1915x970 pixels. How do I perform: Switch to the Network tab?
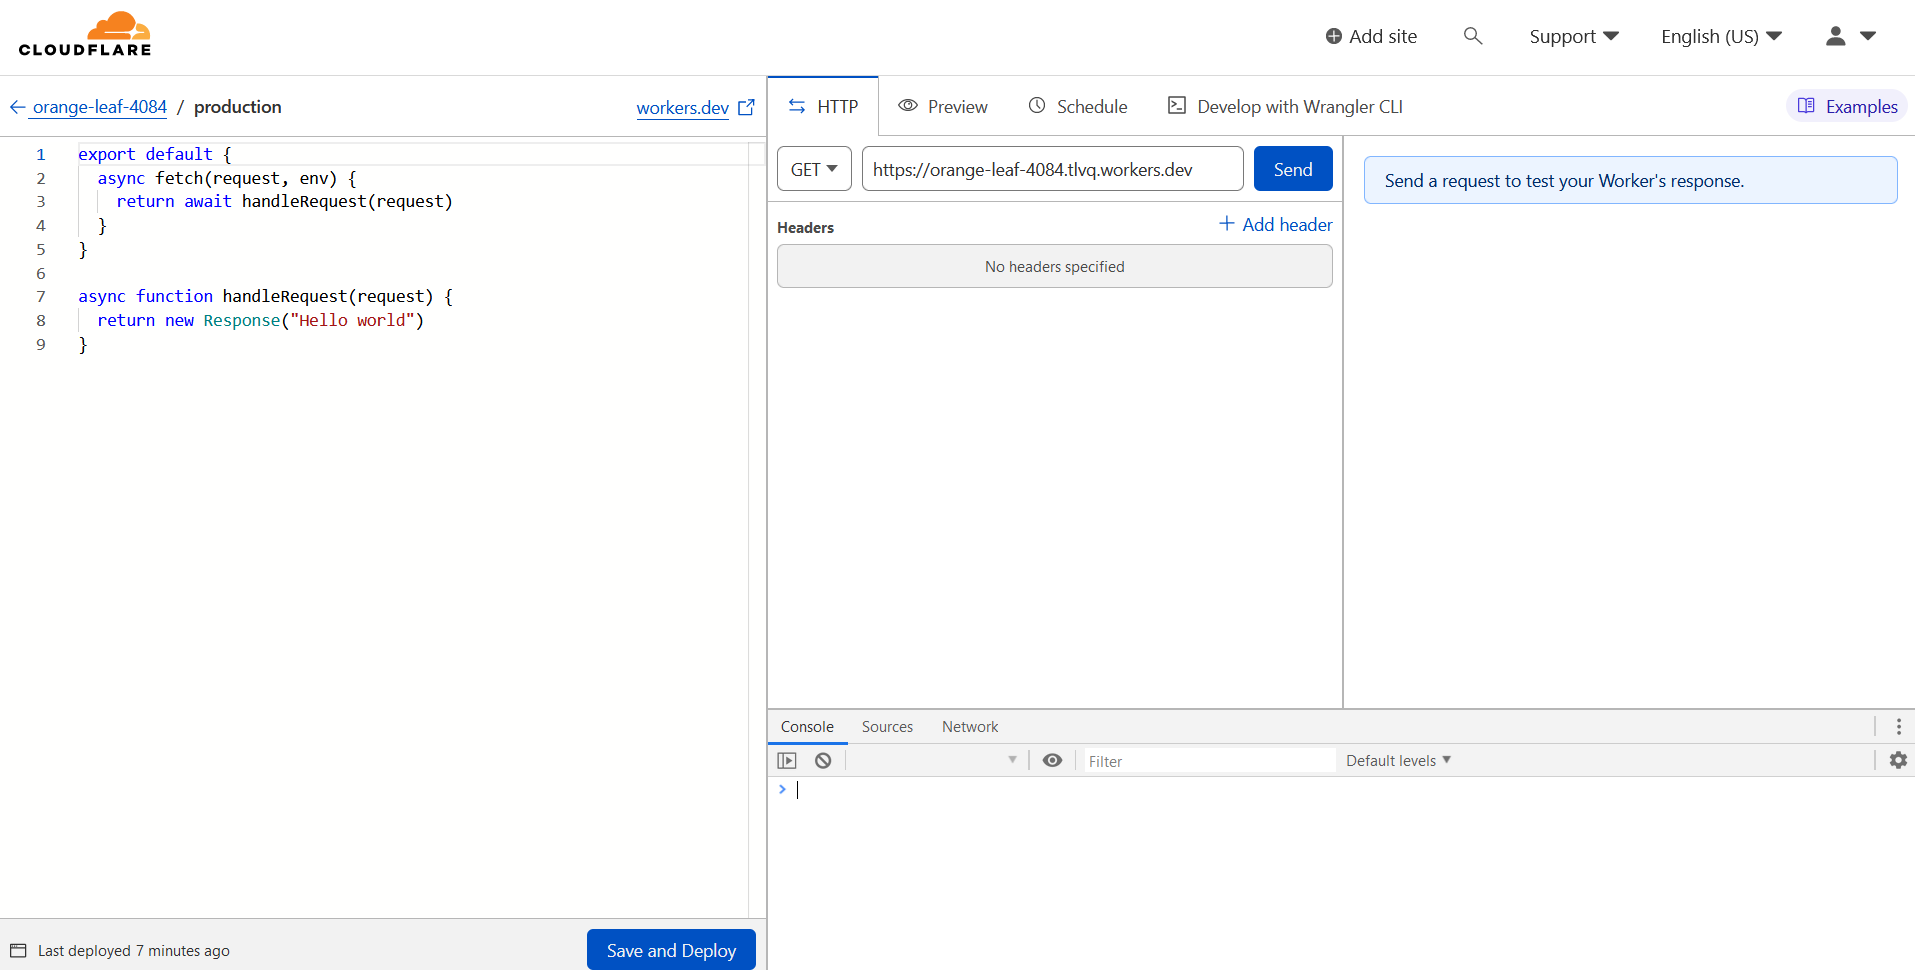click(x=969, y=726)
